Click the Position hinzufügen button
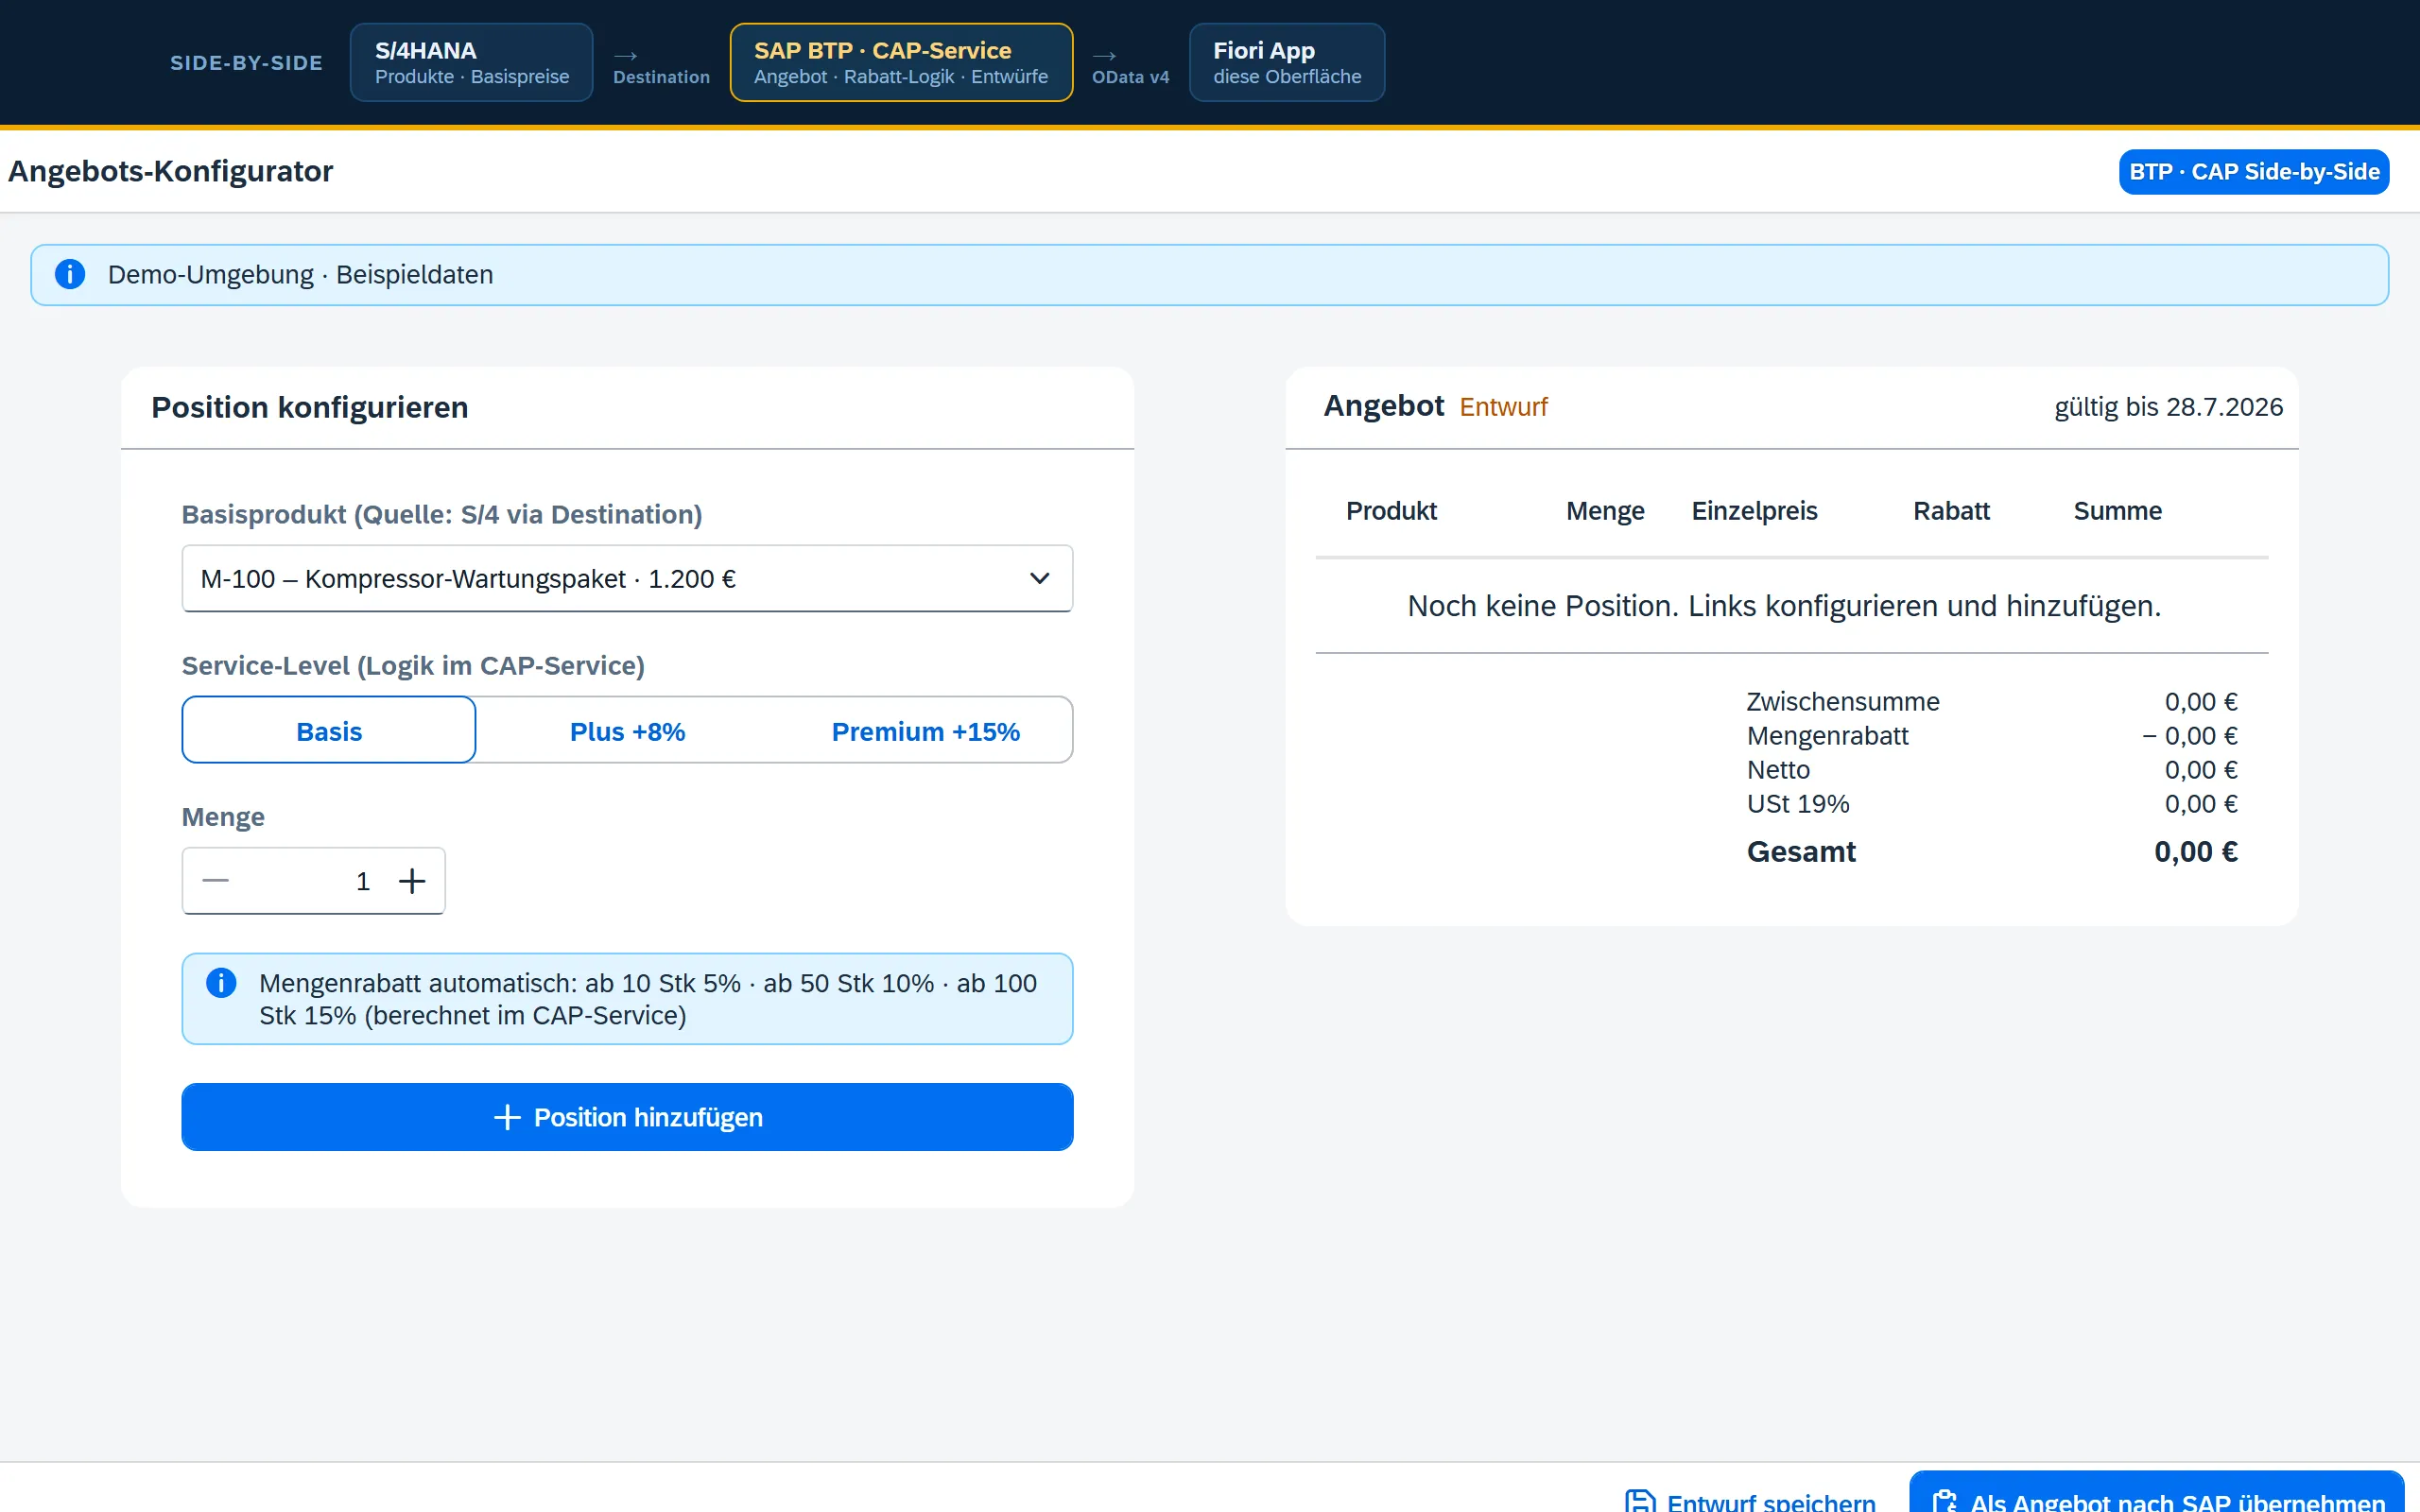 click(x=627, y=1117)
